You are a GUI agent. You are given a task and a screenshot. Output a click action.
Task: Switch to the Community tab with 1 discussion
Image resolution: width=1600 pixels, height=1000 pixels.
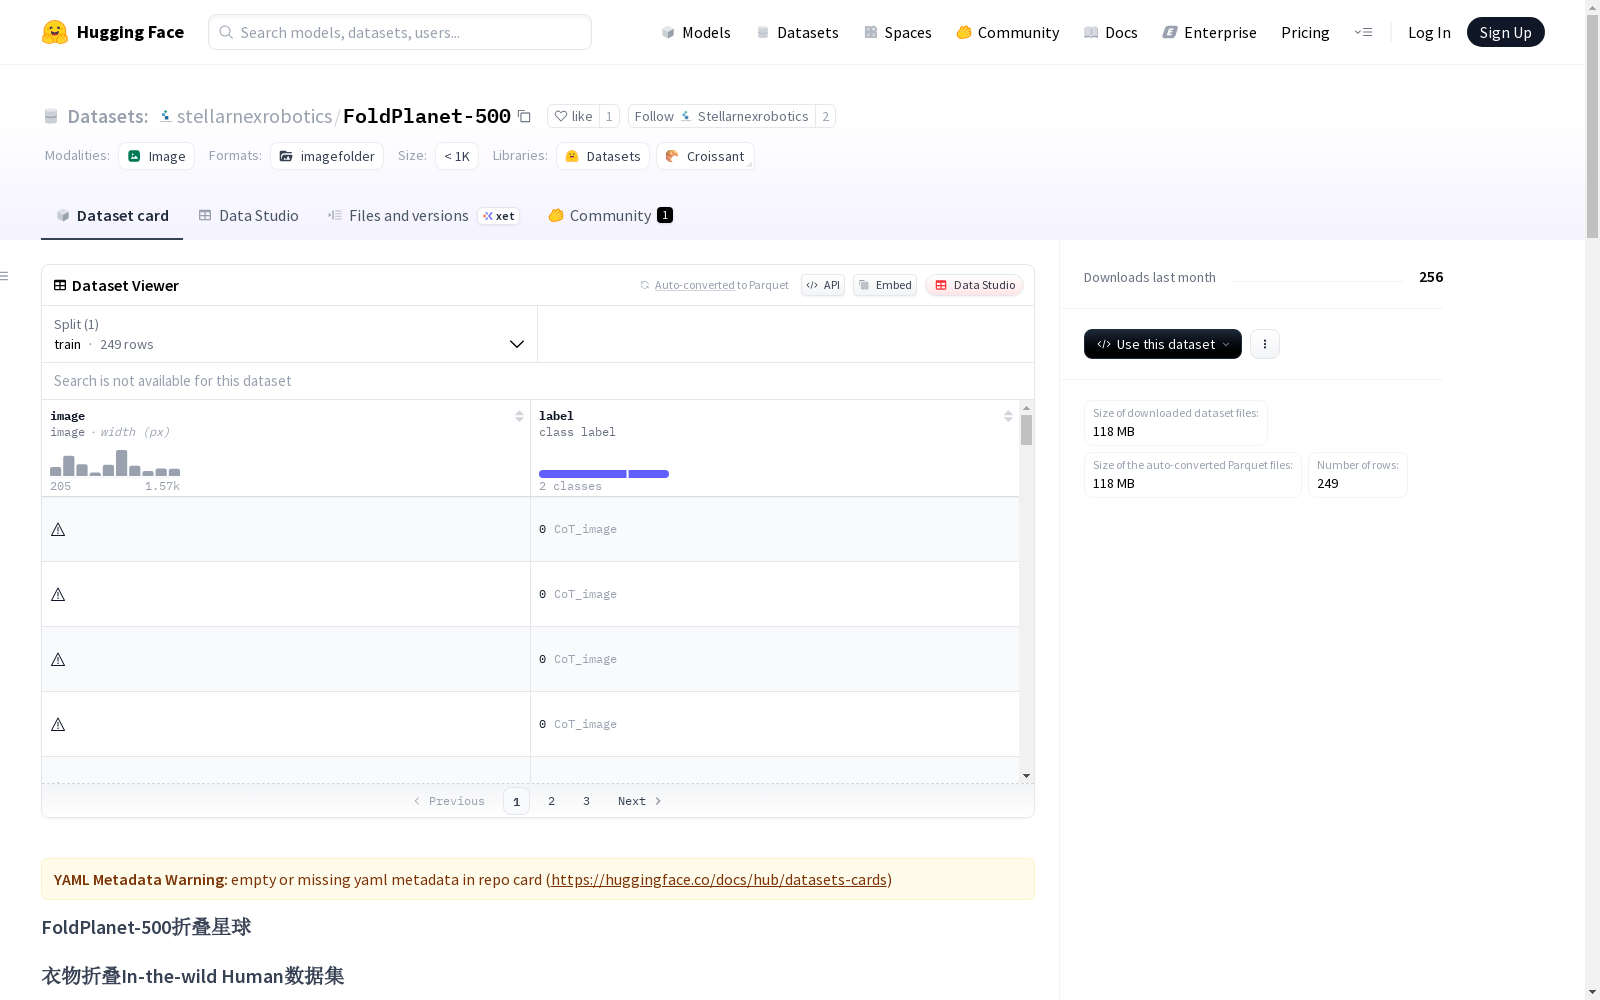click(610, 216)
